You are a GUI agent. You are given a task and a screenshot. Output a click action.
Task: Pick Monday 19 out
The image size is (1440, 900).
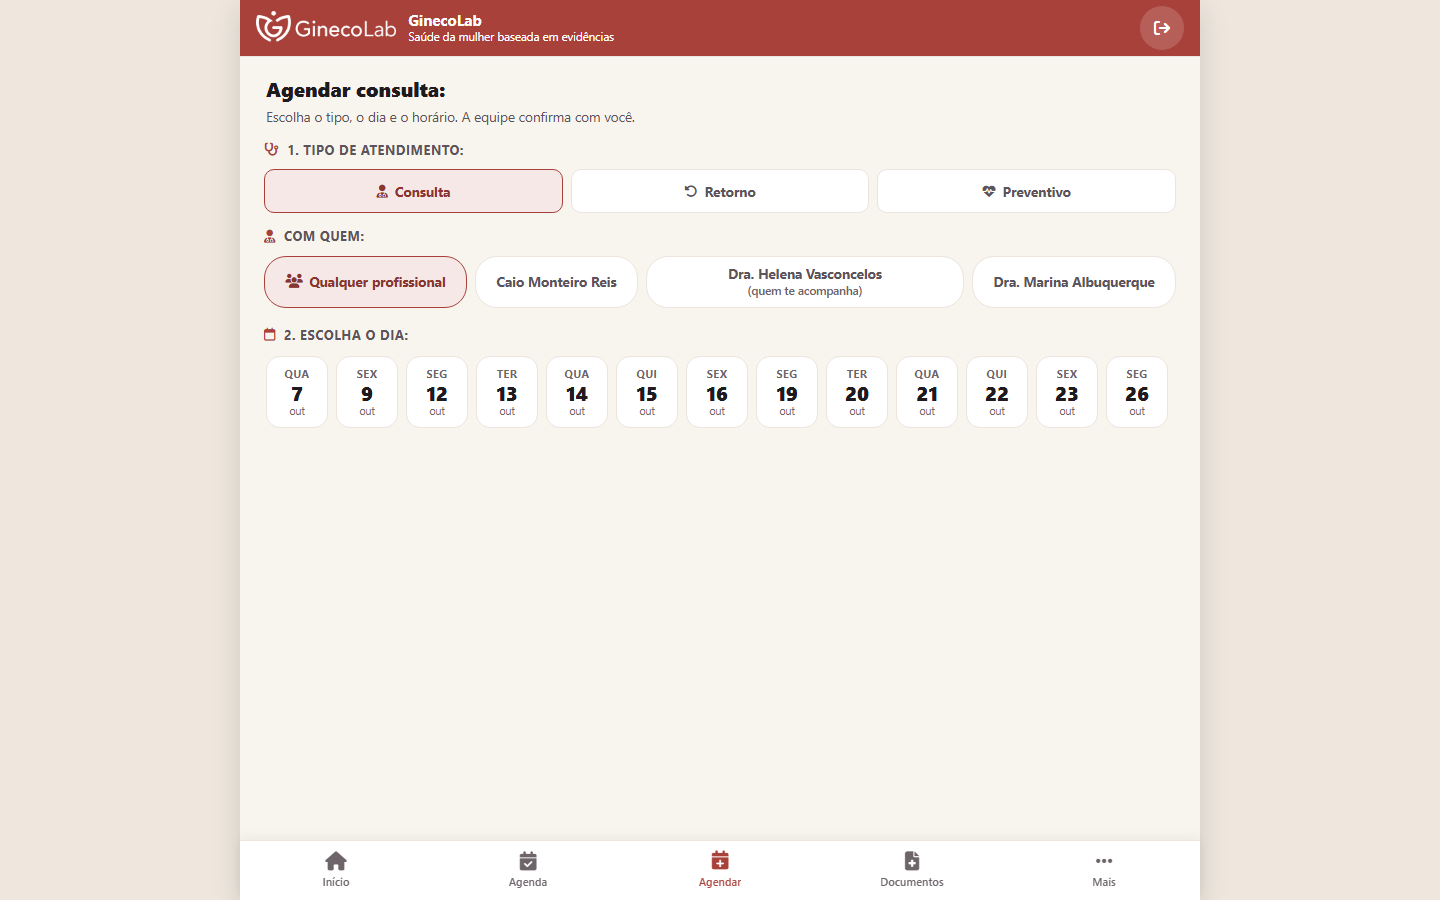787,392
